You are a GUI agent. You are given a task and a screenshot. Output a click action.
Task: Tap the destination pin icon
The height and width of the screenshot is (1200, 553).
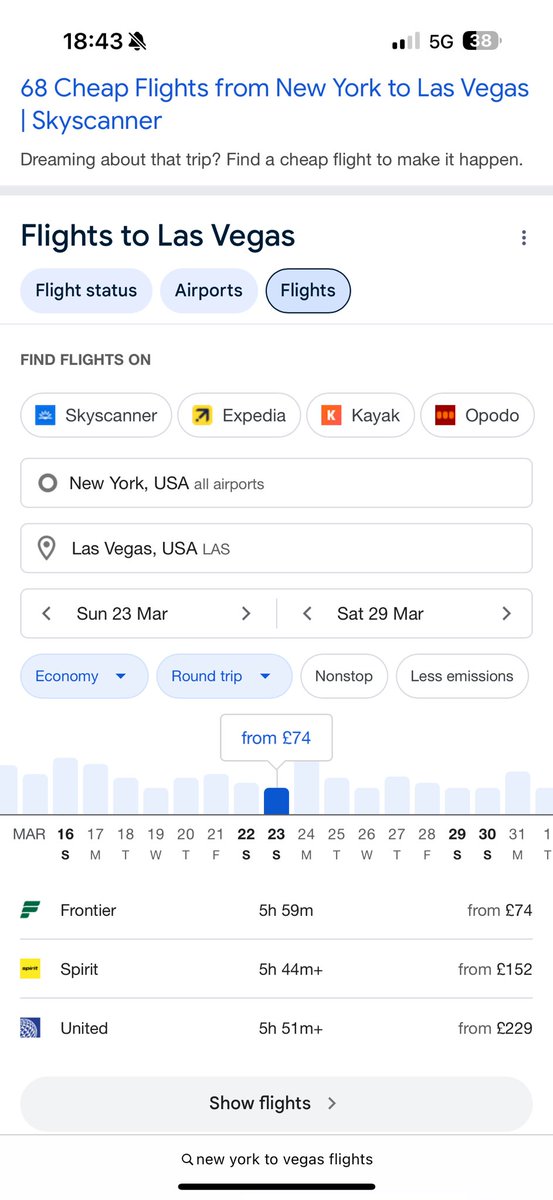point(46,548)
